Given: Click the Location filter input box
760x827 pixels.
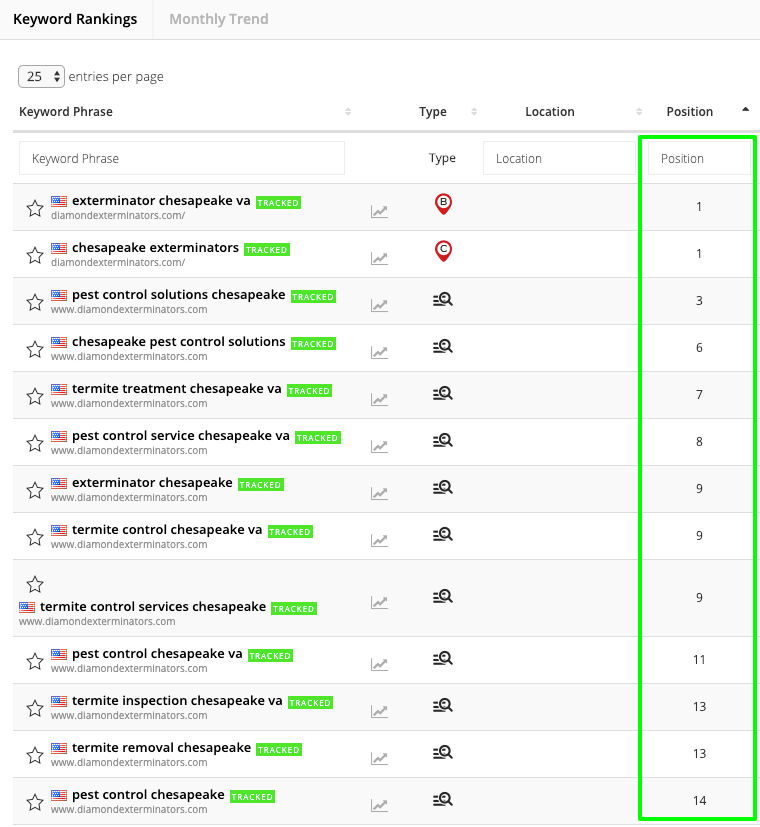Looking at the screenshot, I should point(559,158).
